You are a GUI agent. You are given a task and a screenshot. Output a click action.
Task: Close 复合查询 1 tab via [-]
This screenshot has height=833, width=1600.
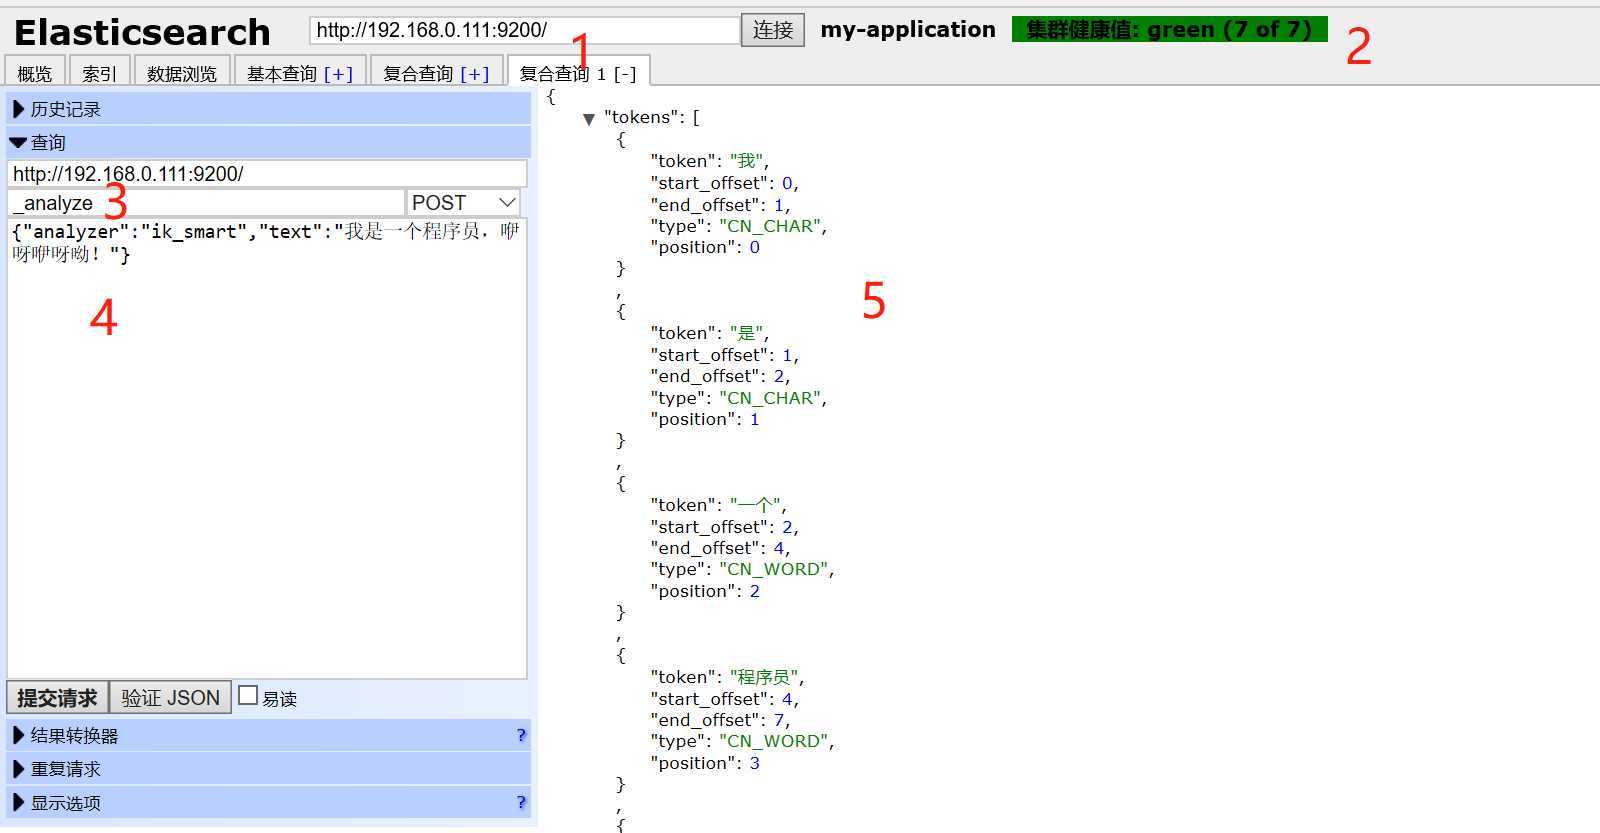(625, 74)
